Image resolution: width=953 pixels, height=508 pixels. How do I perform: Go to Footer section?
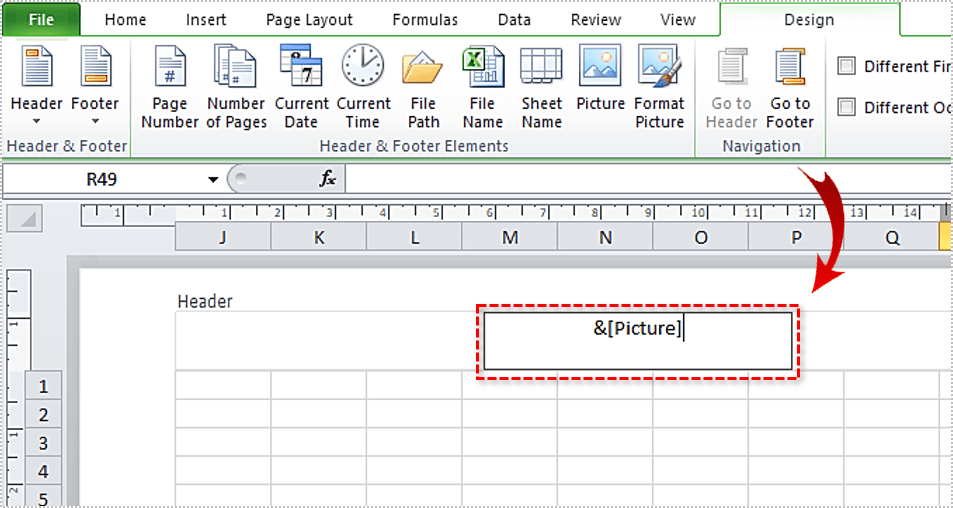pos(790,88)
